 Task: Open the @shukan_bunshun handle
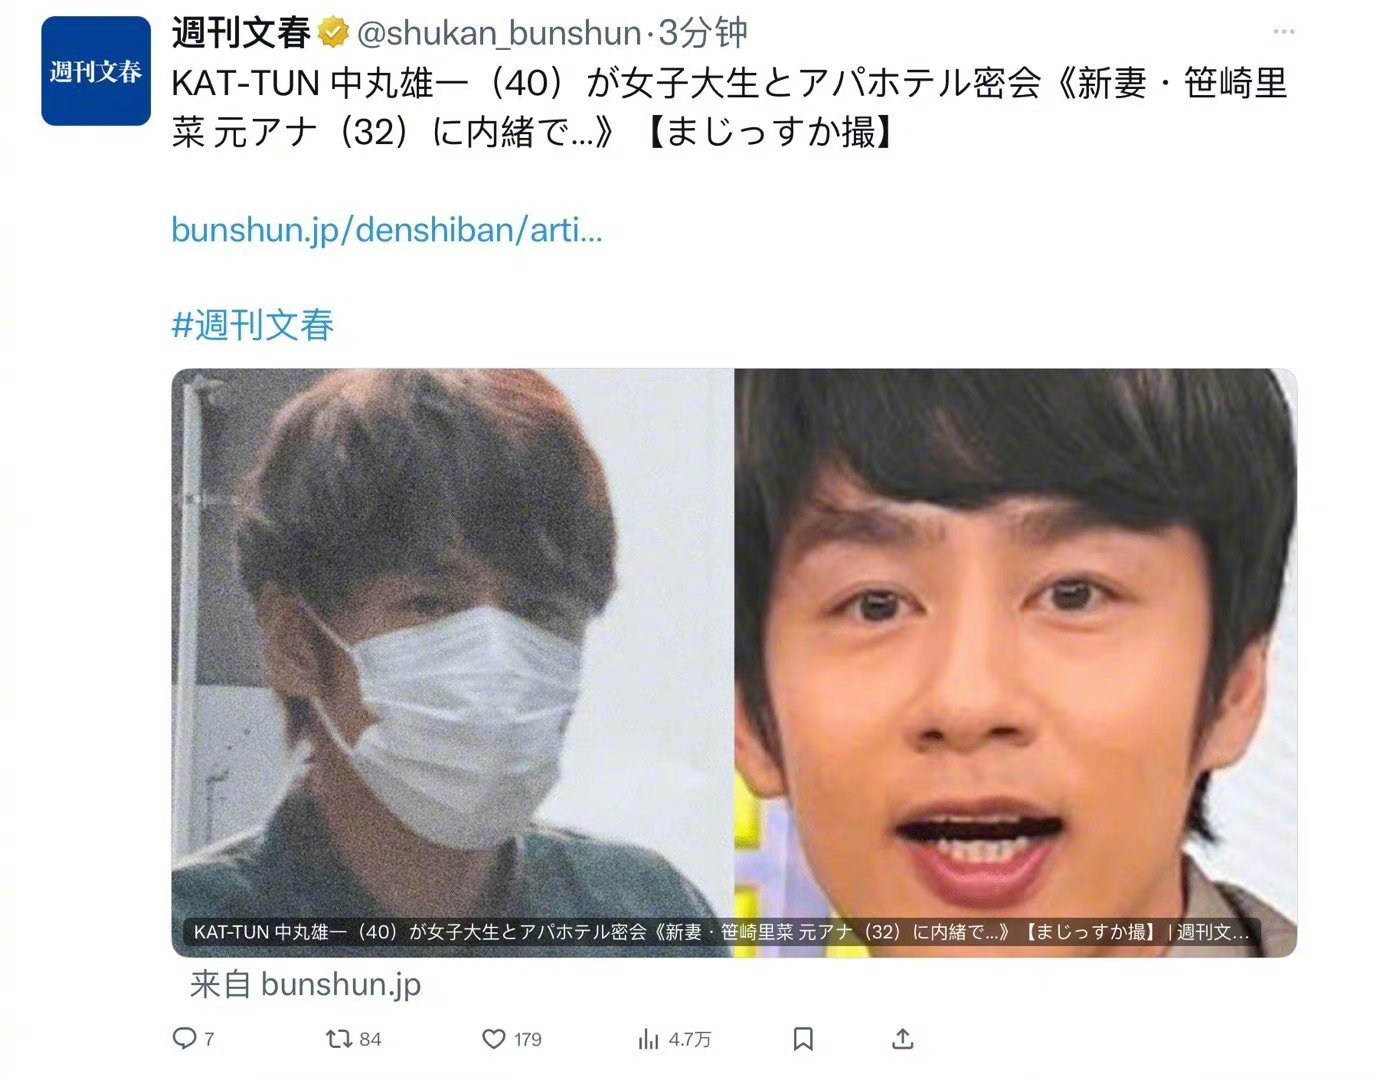point(498,33)
